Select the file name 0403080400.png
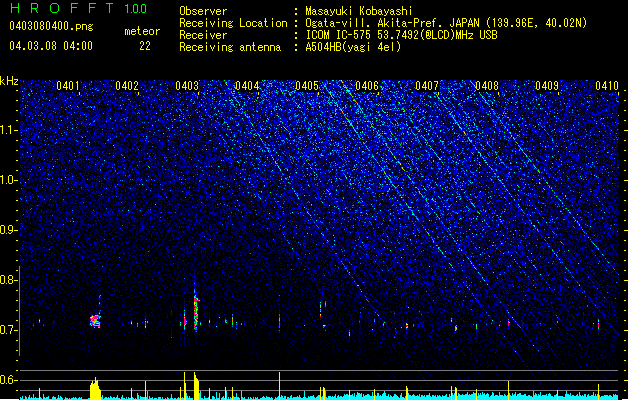Viewport: 629px width, 400px height. [x=51, y=26]
